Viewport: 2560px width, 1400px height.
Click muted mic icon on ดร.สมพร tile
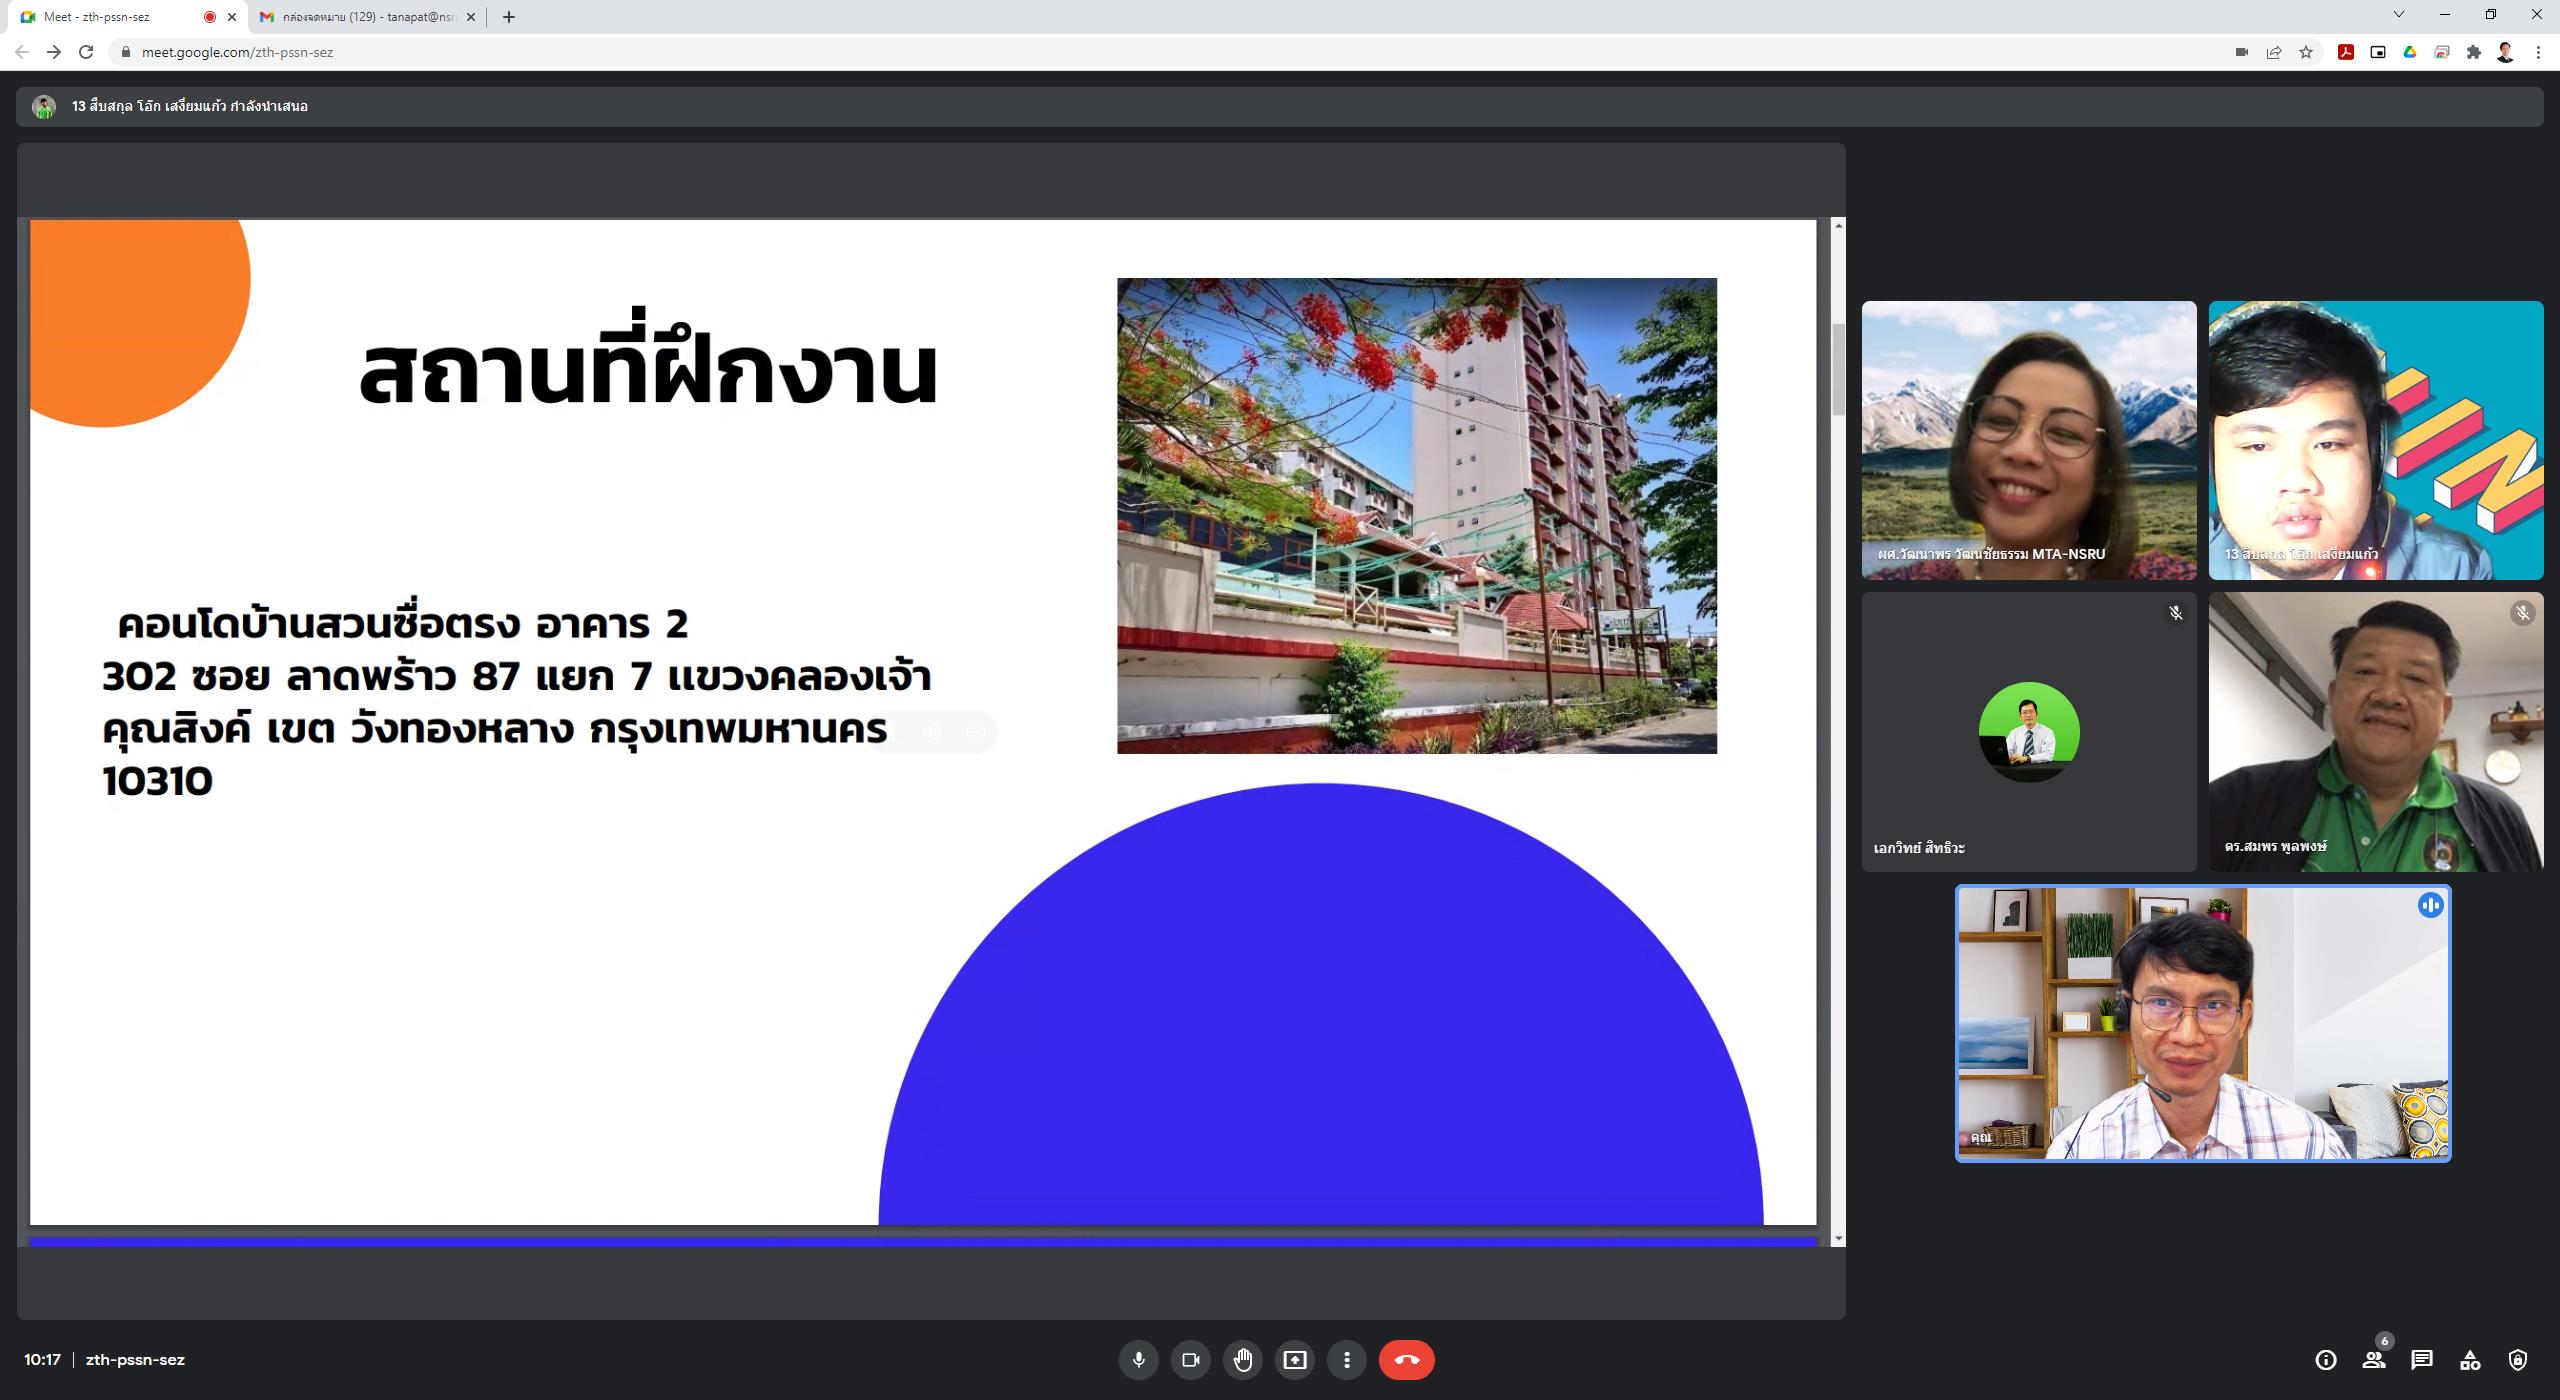(x=2523, y=613)
